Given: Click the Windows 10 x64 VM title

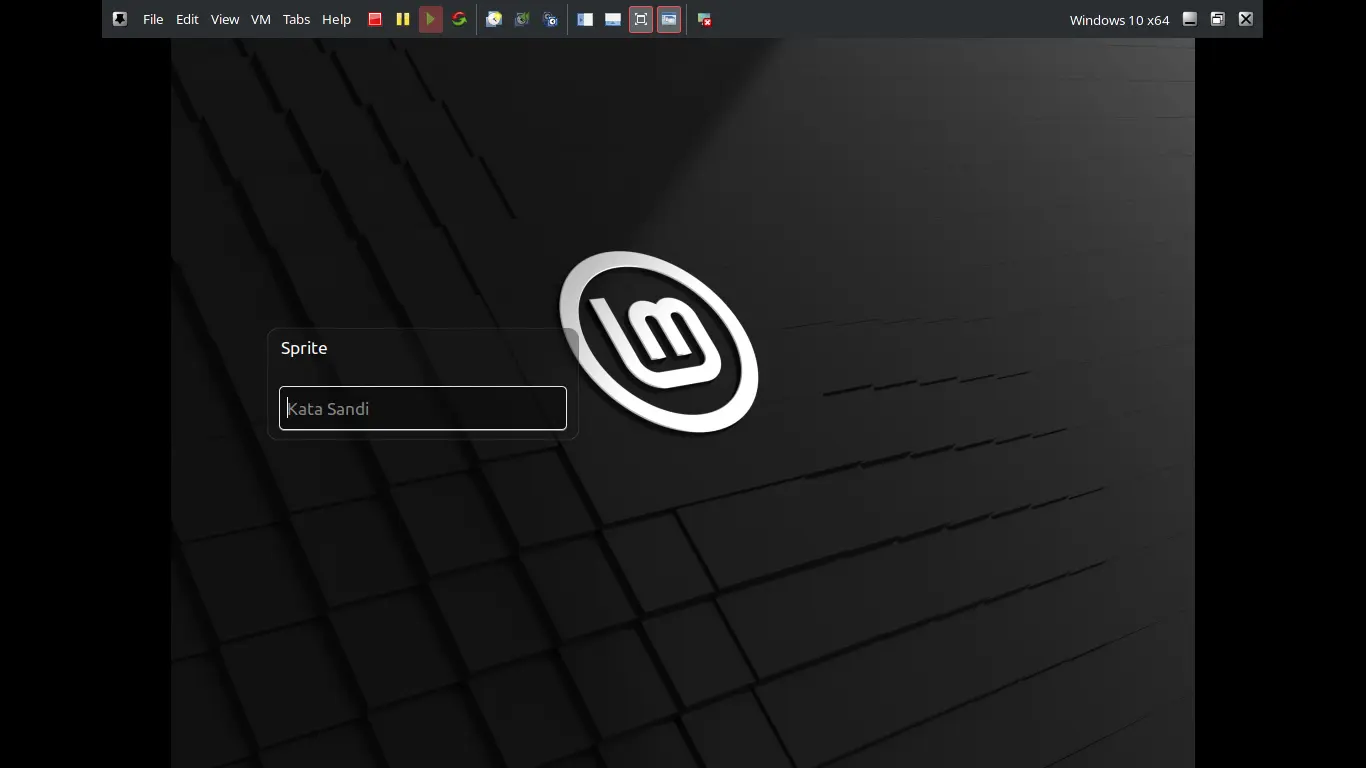Looking at the screenshot, I should (x=1119, y=20).
